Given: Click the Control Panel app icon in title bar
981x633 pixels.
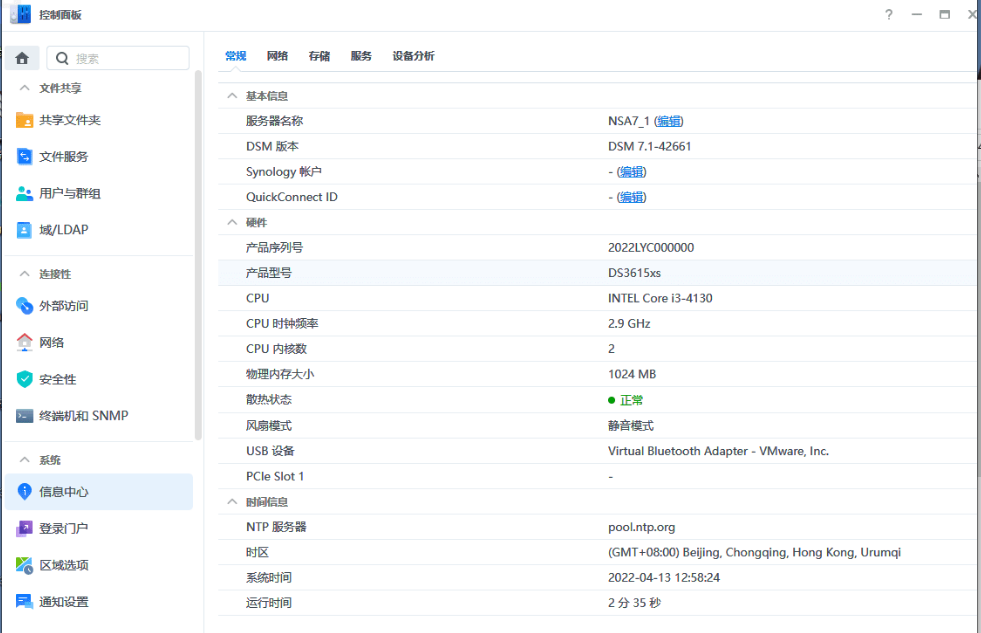Looking at the screenshot, I should click(x=21, y=14).
